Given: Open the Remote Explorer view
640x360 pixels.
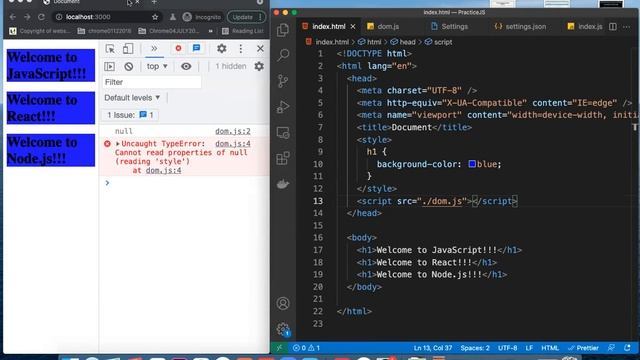Looking at the screenshot, I should coord(283,133).
